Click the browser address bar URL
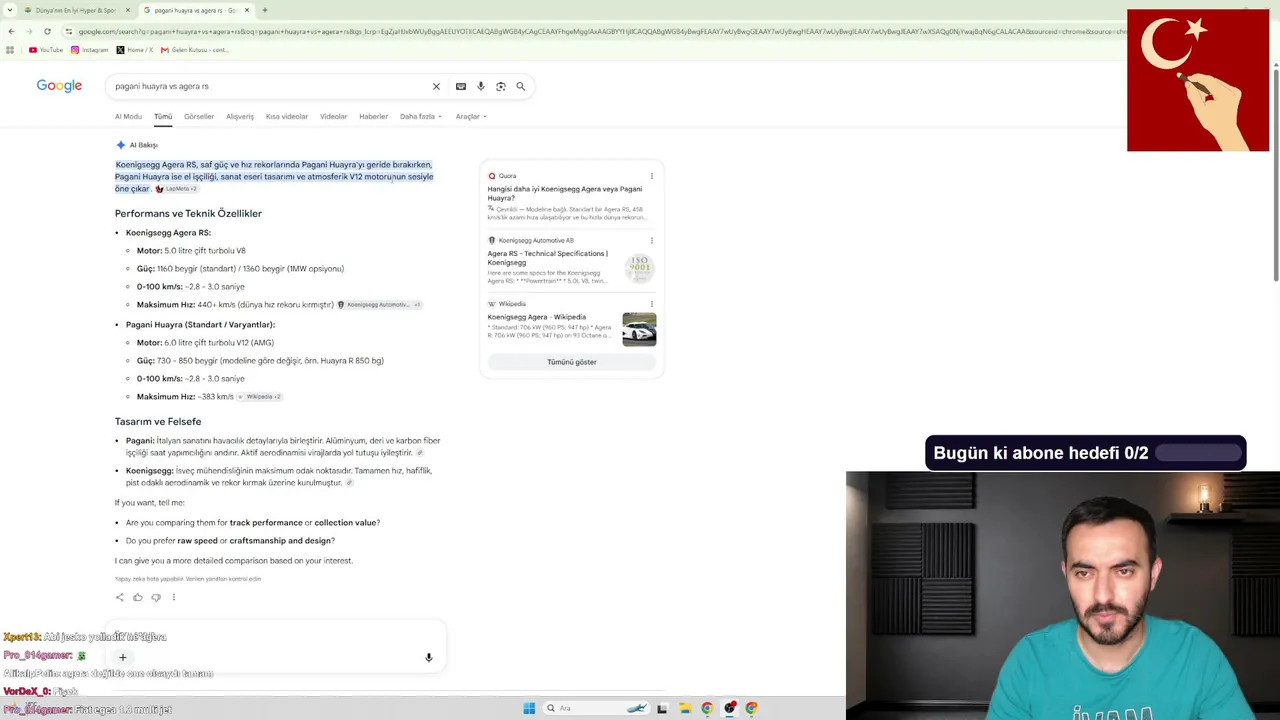The height and width of the screenshot is (720, 1280). click(600, 31)
